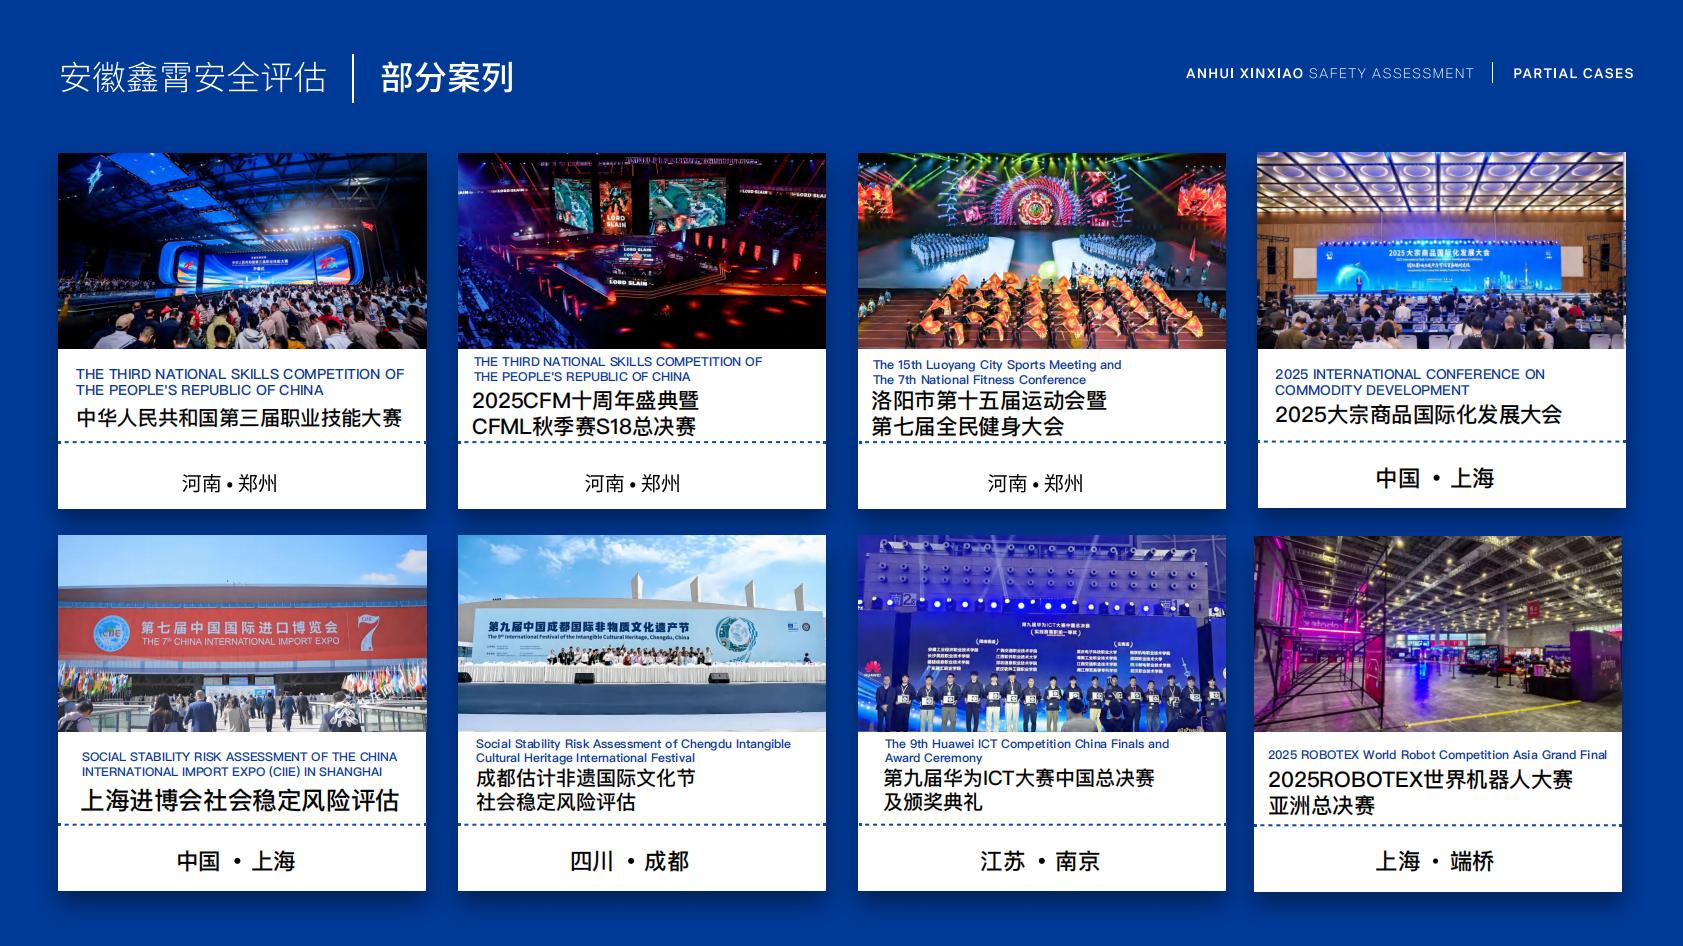Screen dimensions: 1683x946
Task: Open the China International Import Expo photo
Action: pos(242,633)
